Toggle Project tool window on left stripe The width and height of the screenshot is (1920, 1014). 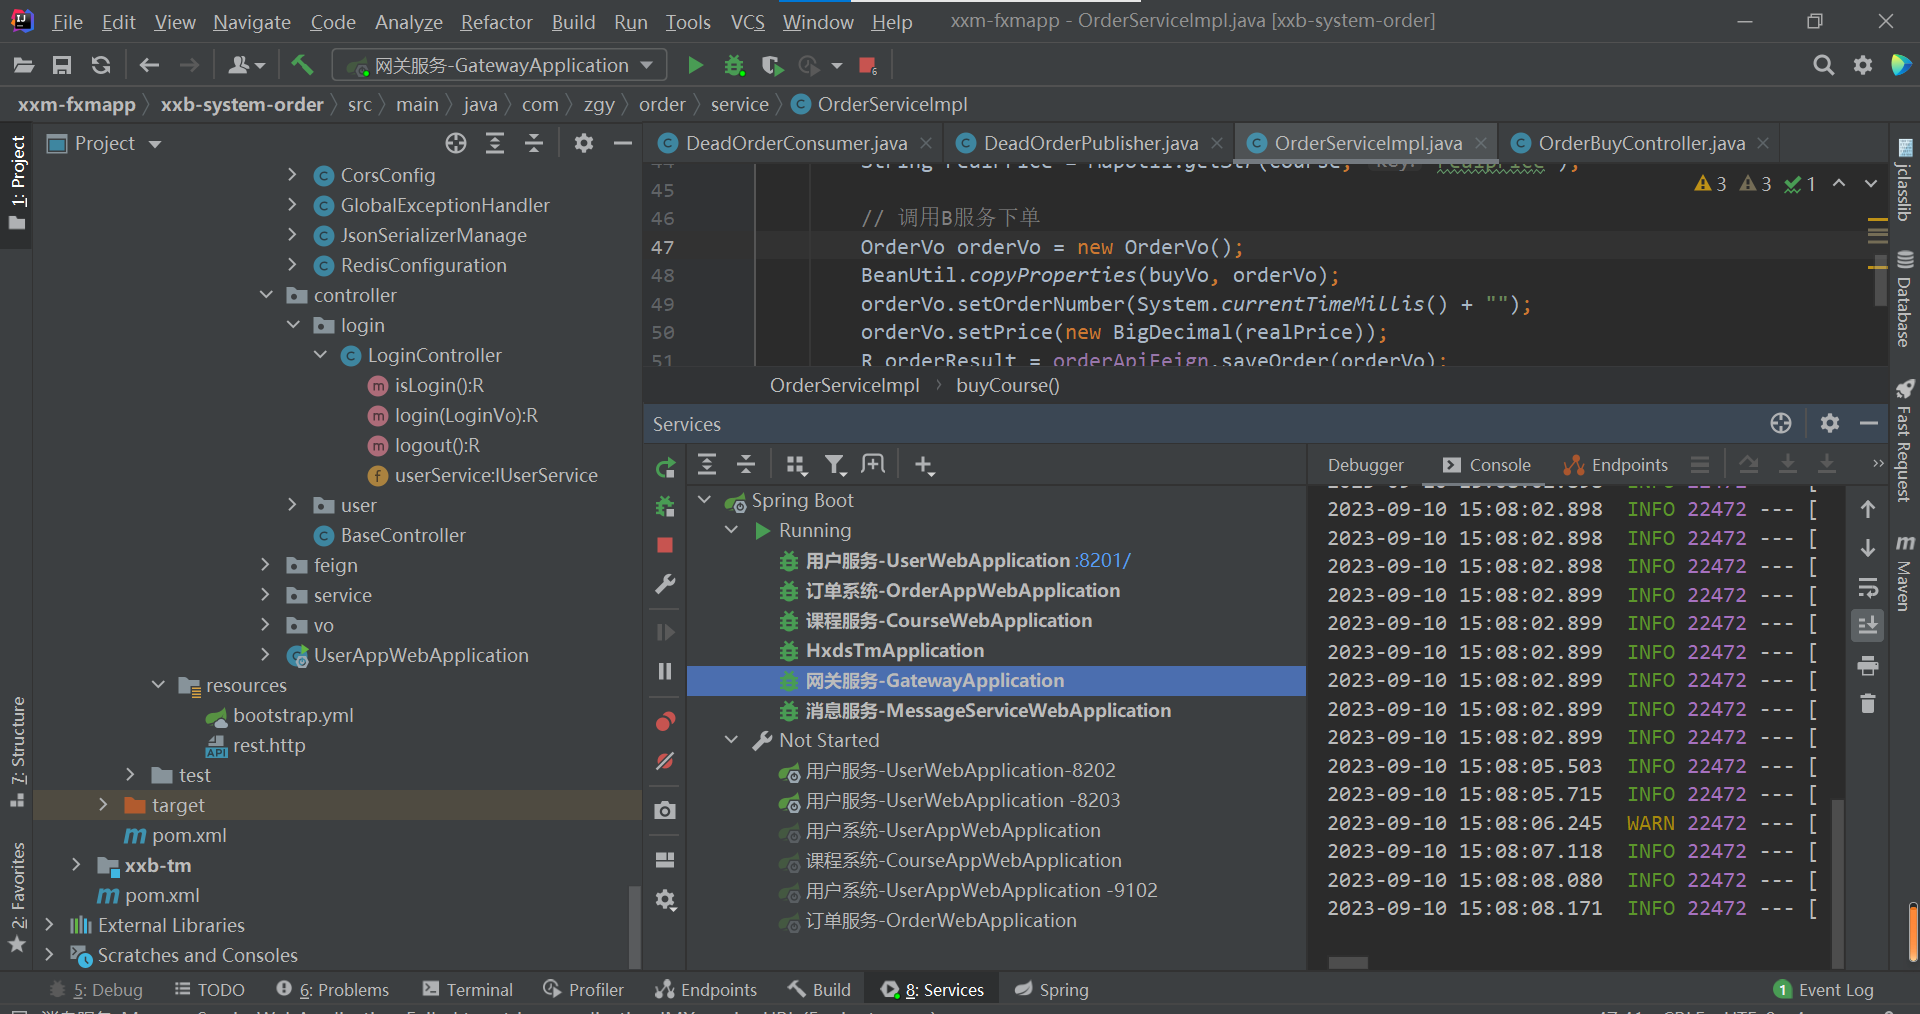(x=17, y=184)
